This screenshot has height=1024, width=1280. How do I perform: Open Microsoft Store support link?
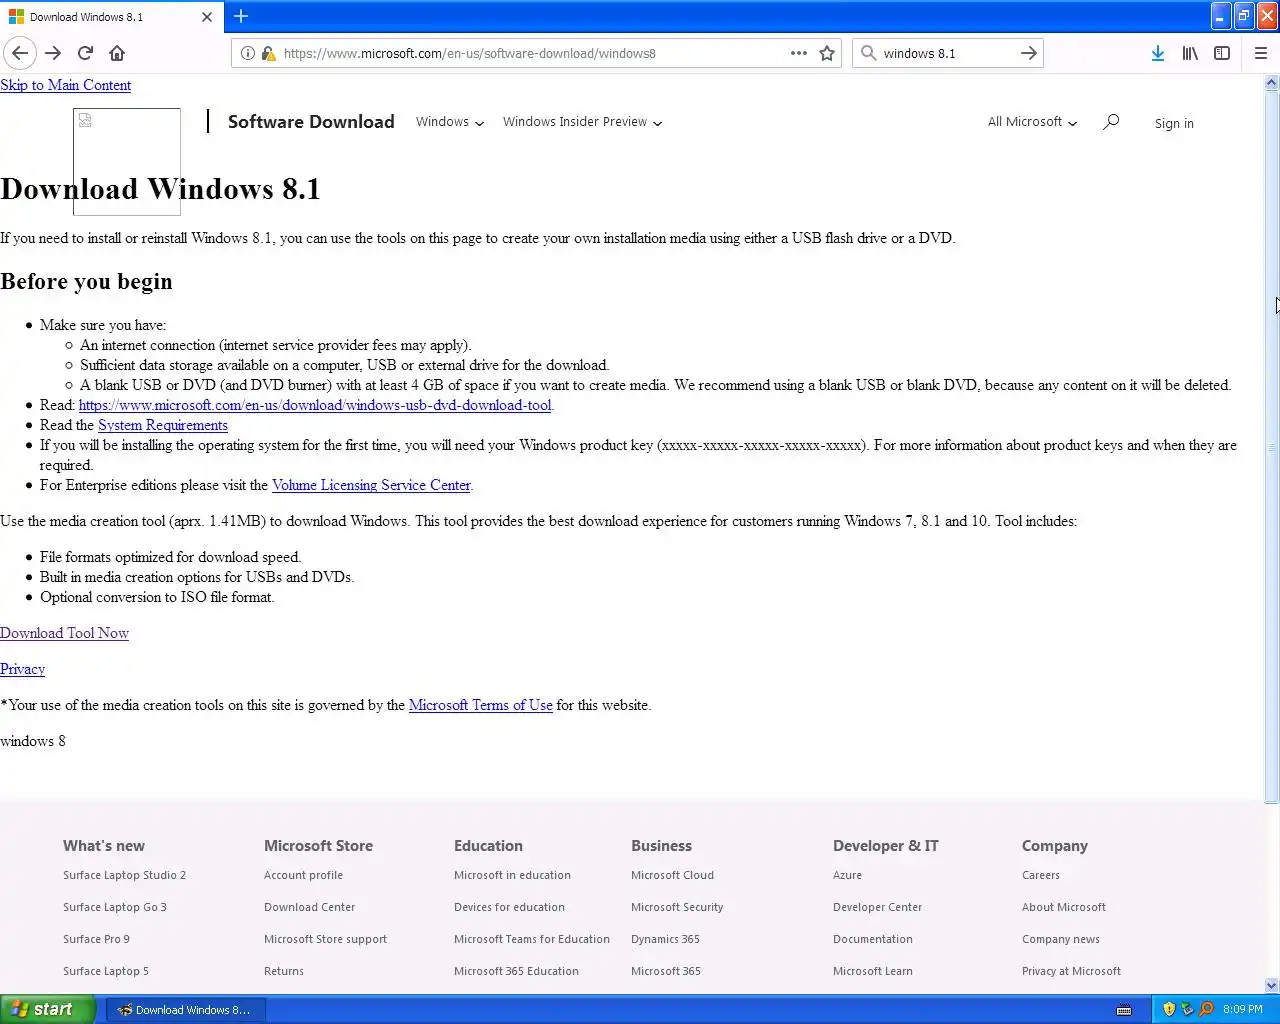click(325, 939)
